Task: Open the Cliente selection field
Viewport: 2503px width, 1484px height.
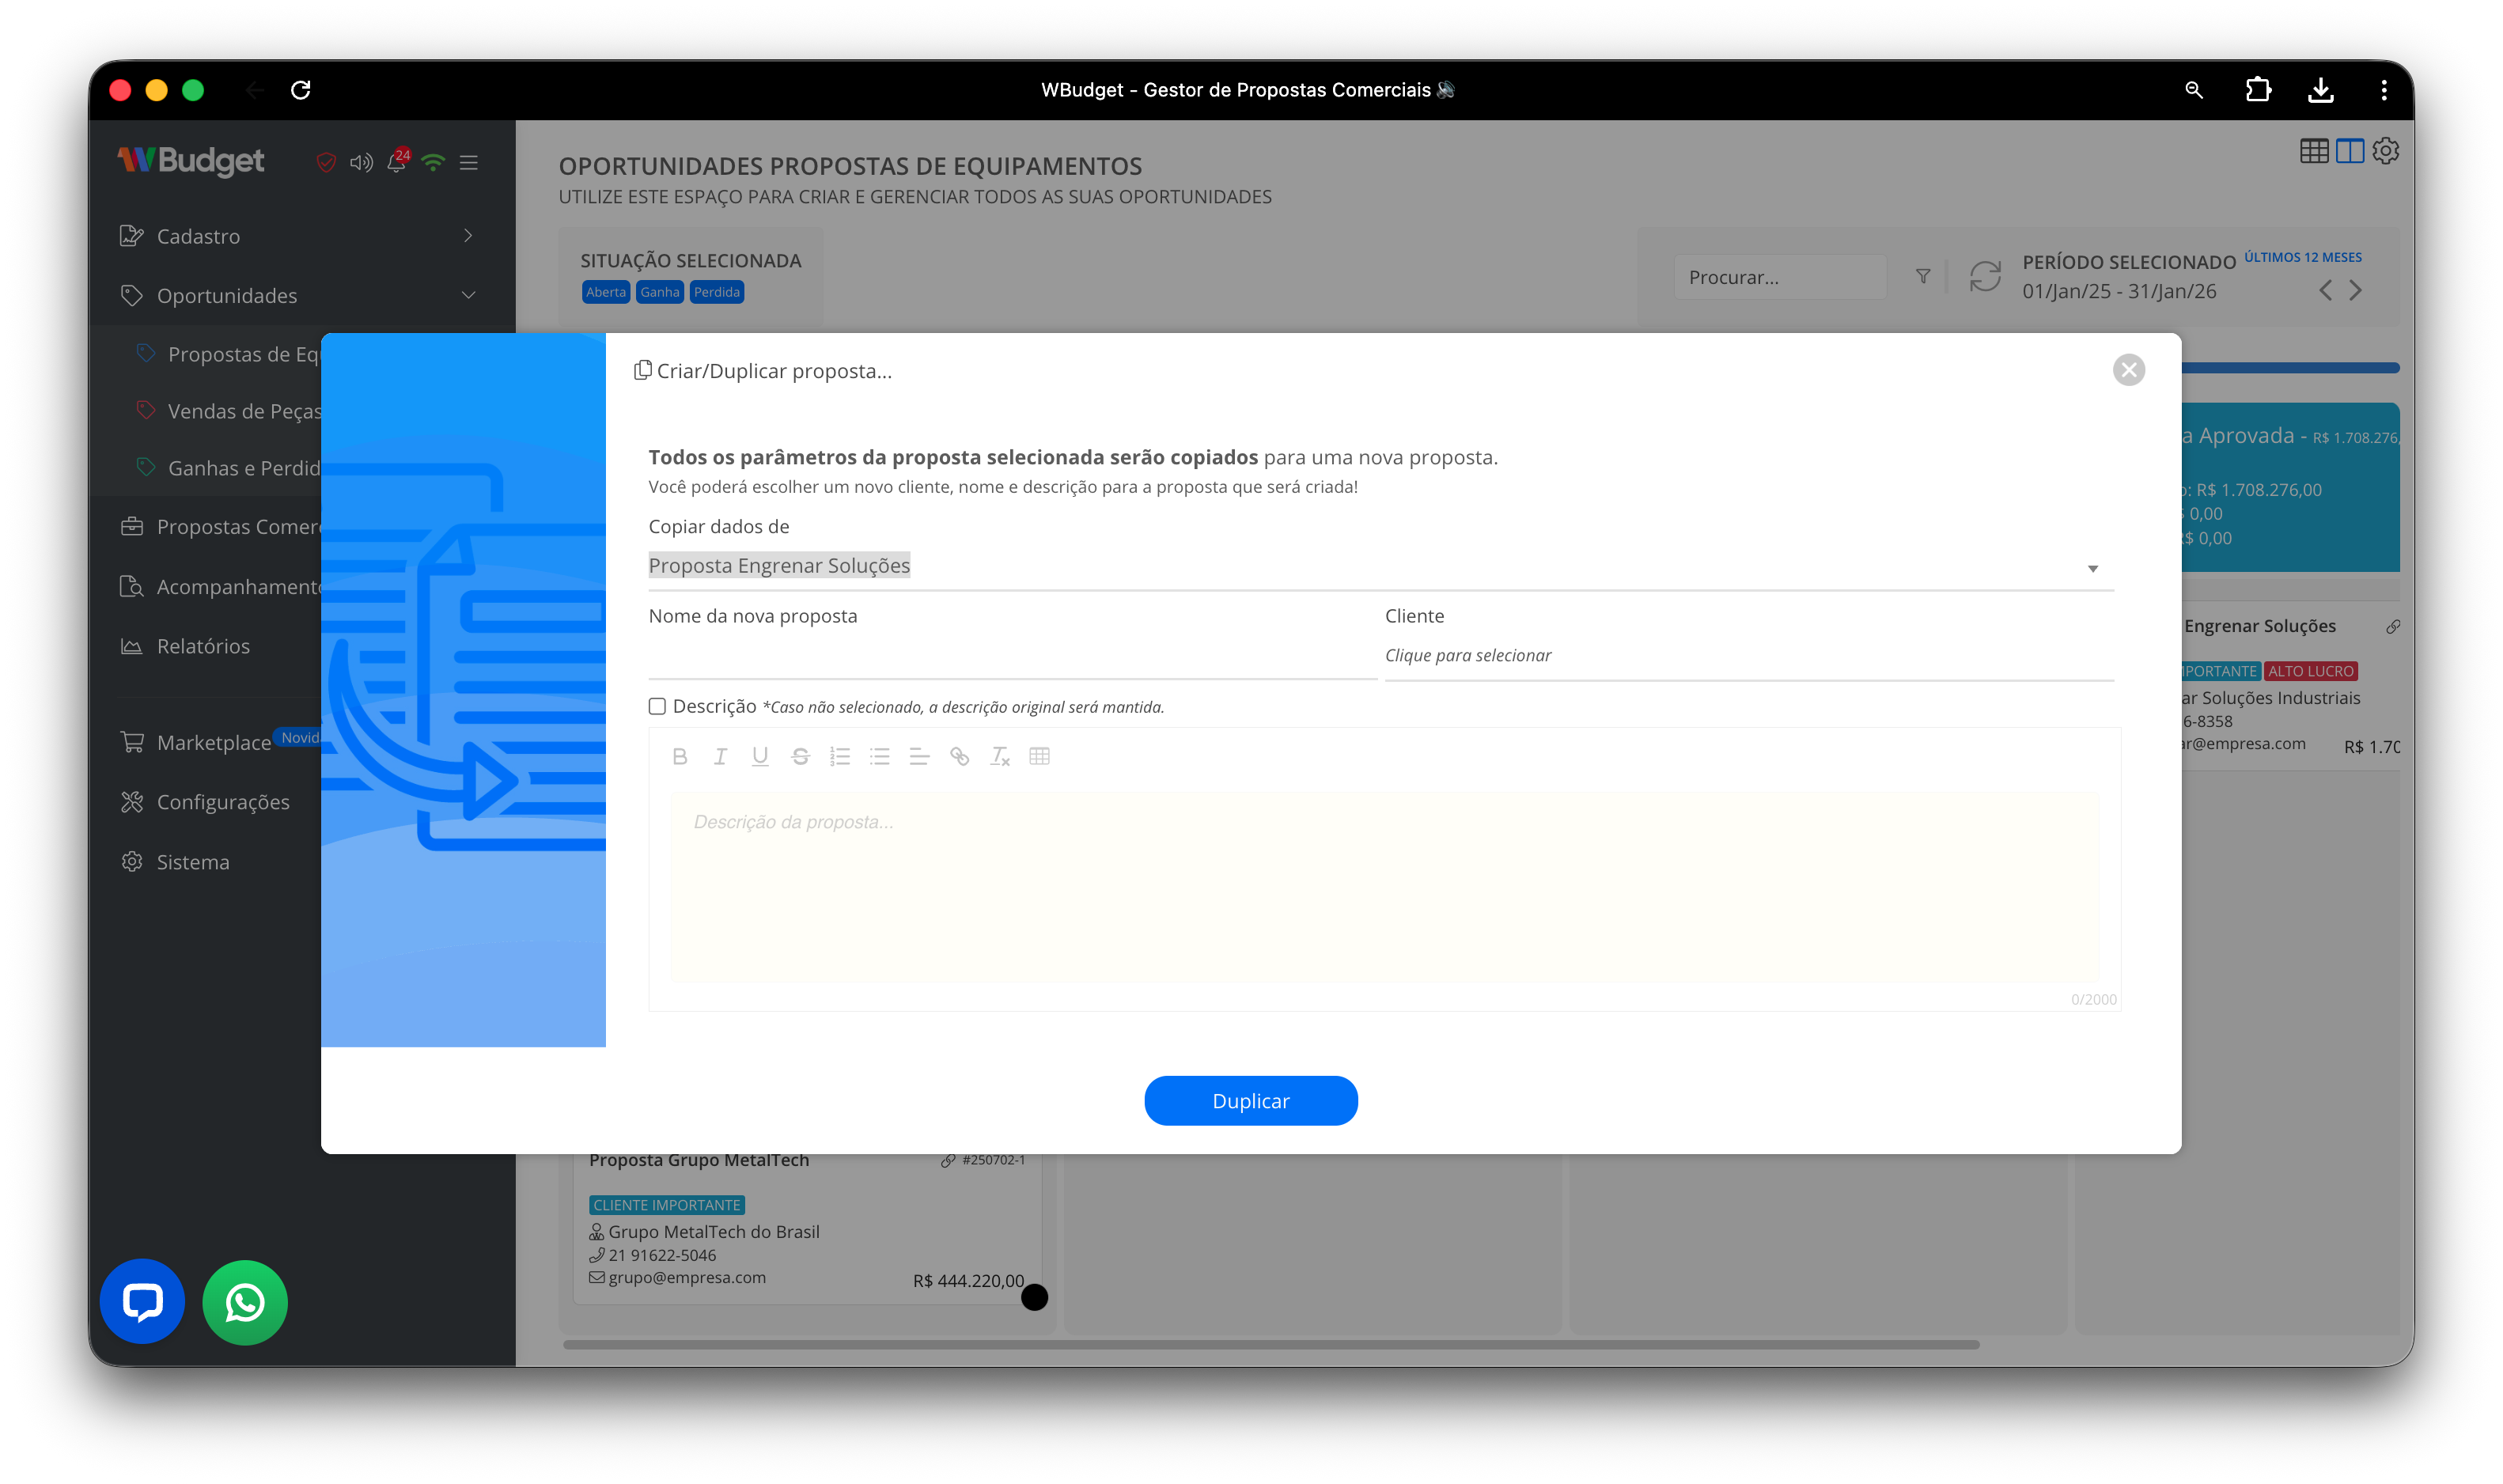Action: click(1747, 656)
